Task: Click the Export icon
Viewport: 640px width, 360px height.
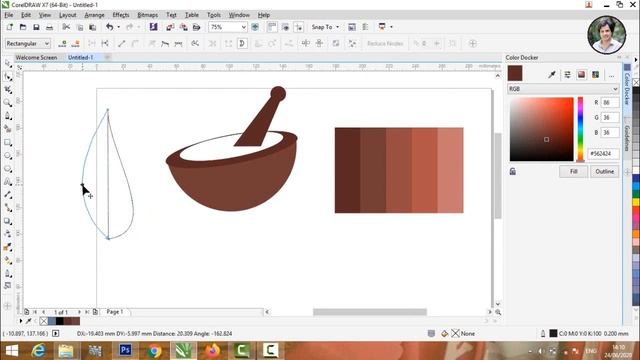Action: click(x=183, y=27)
